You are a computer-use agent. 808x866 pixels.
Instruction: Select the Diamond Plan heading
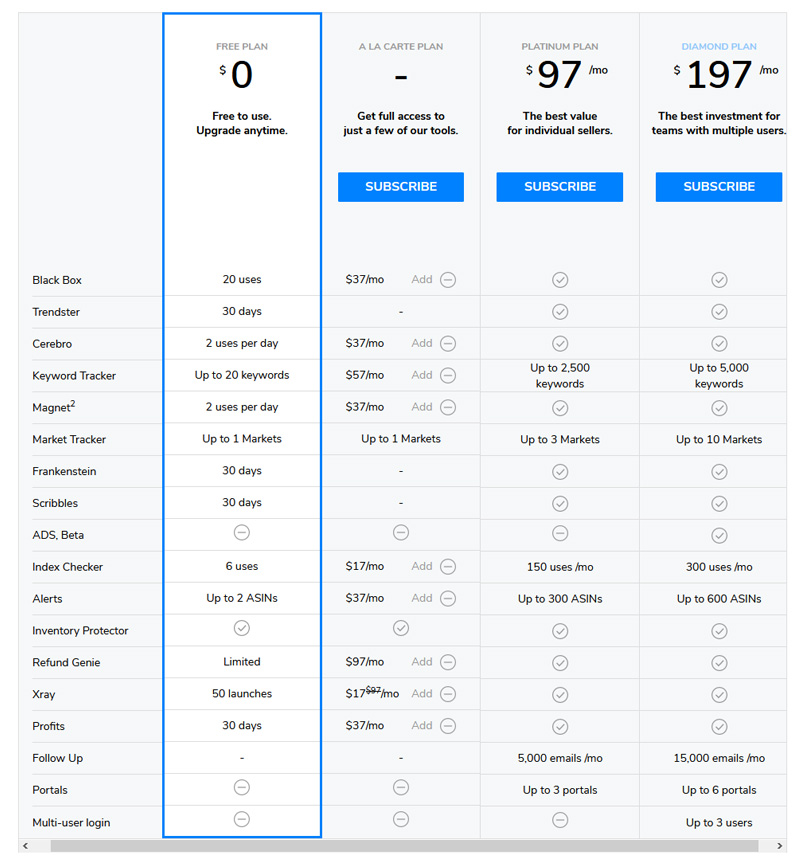(x=719, y=47)
